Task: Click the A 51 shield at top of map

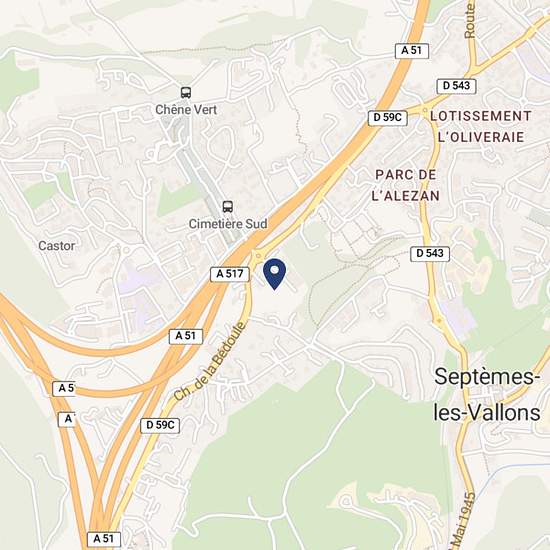Action: point(411,51)
